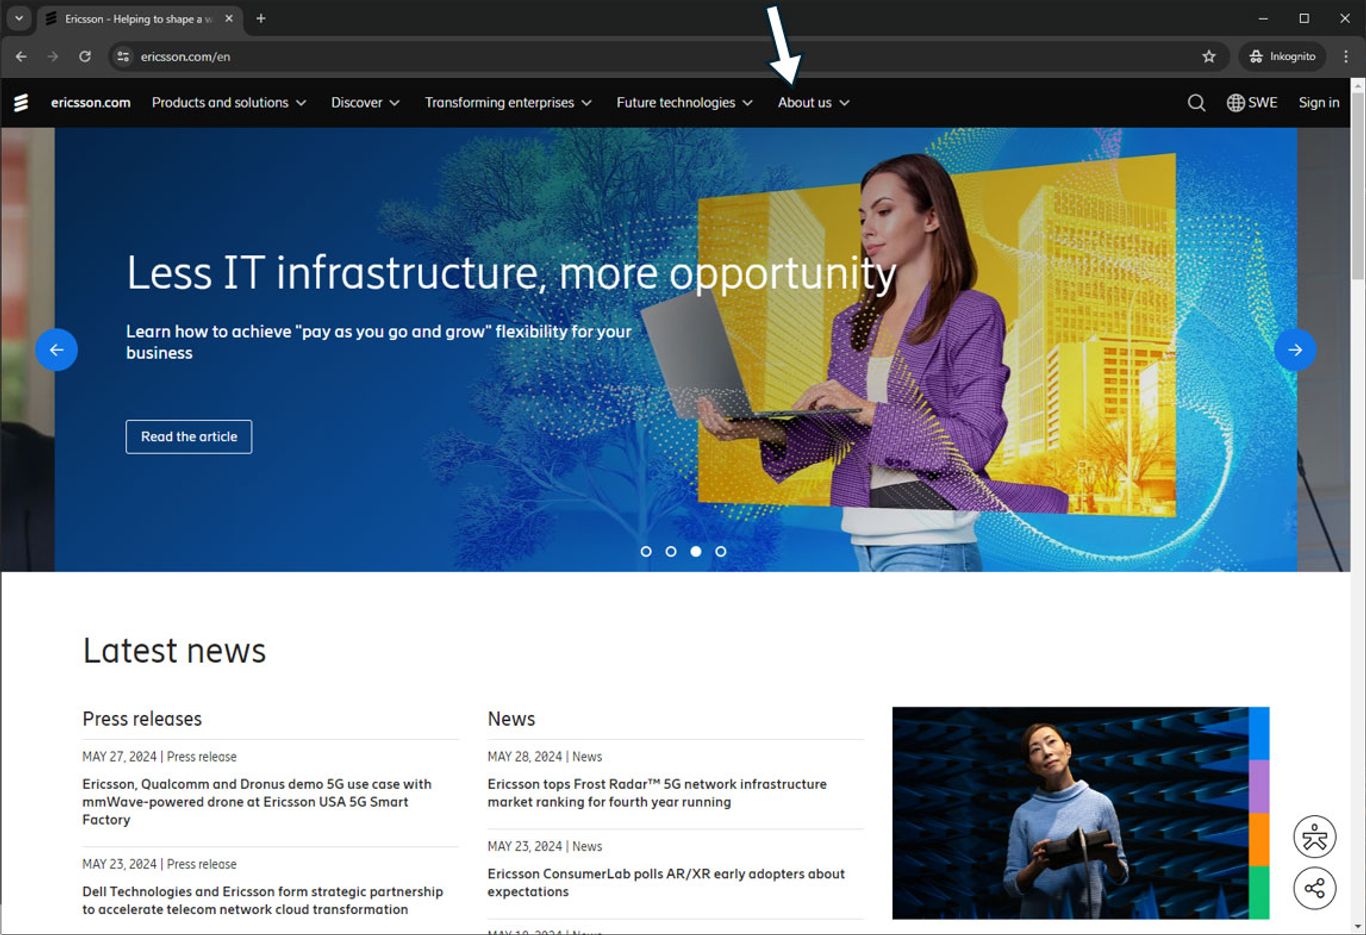The height and width of the screenshot is (935, 1366).
Task: Select the fourth carousel dot
Action: (721, 551)
